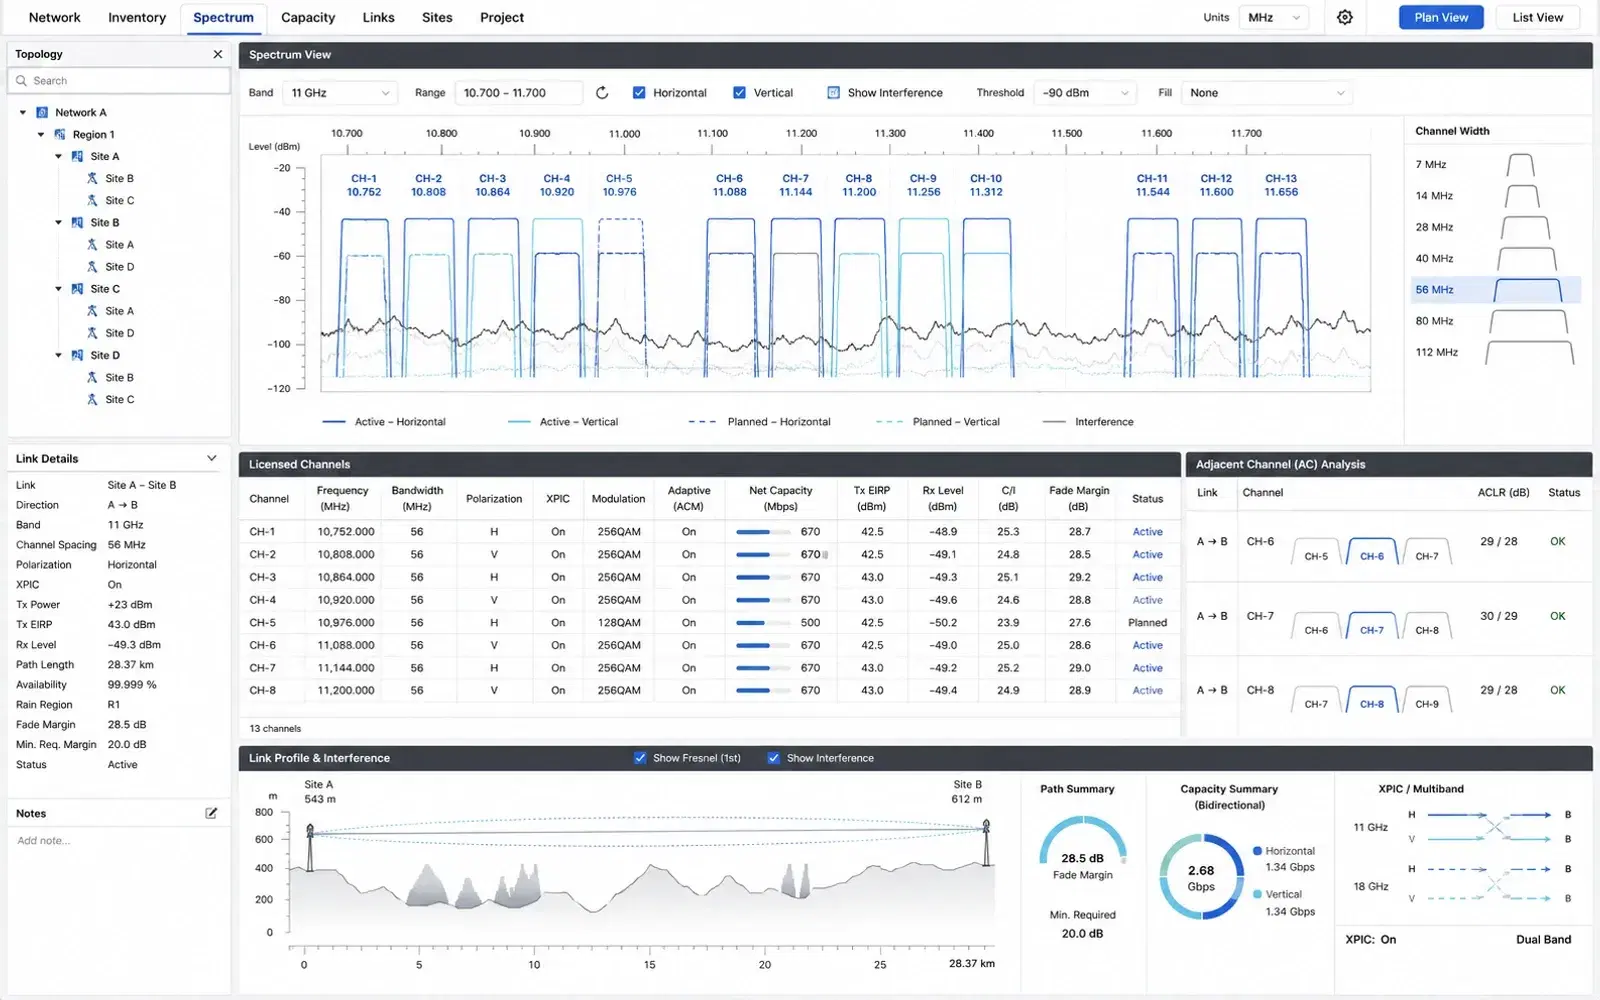Open the Band 11 GHz dropdown
The image size is (1600, 1000).
340,93
